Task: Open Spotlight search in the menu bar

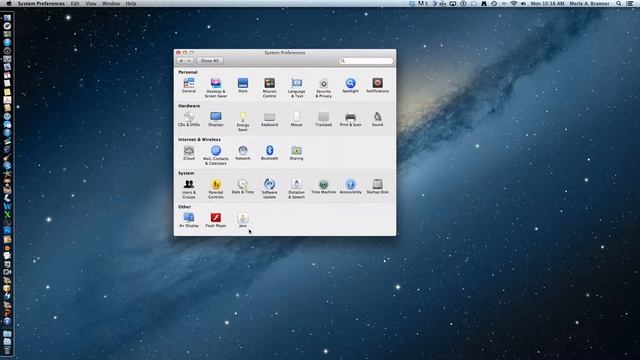Action: [619, 3]
